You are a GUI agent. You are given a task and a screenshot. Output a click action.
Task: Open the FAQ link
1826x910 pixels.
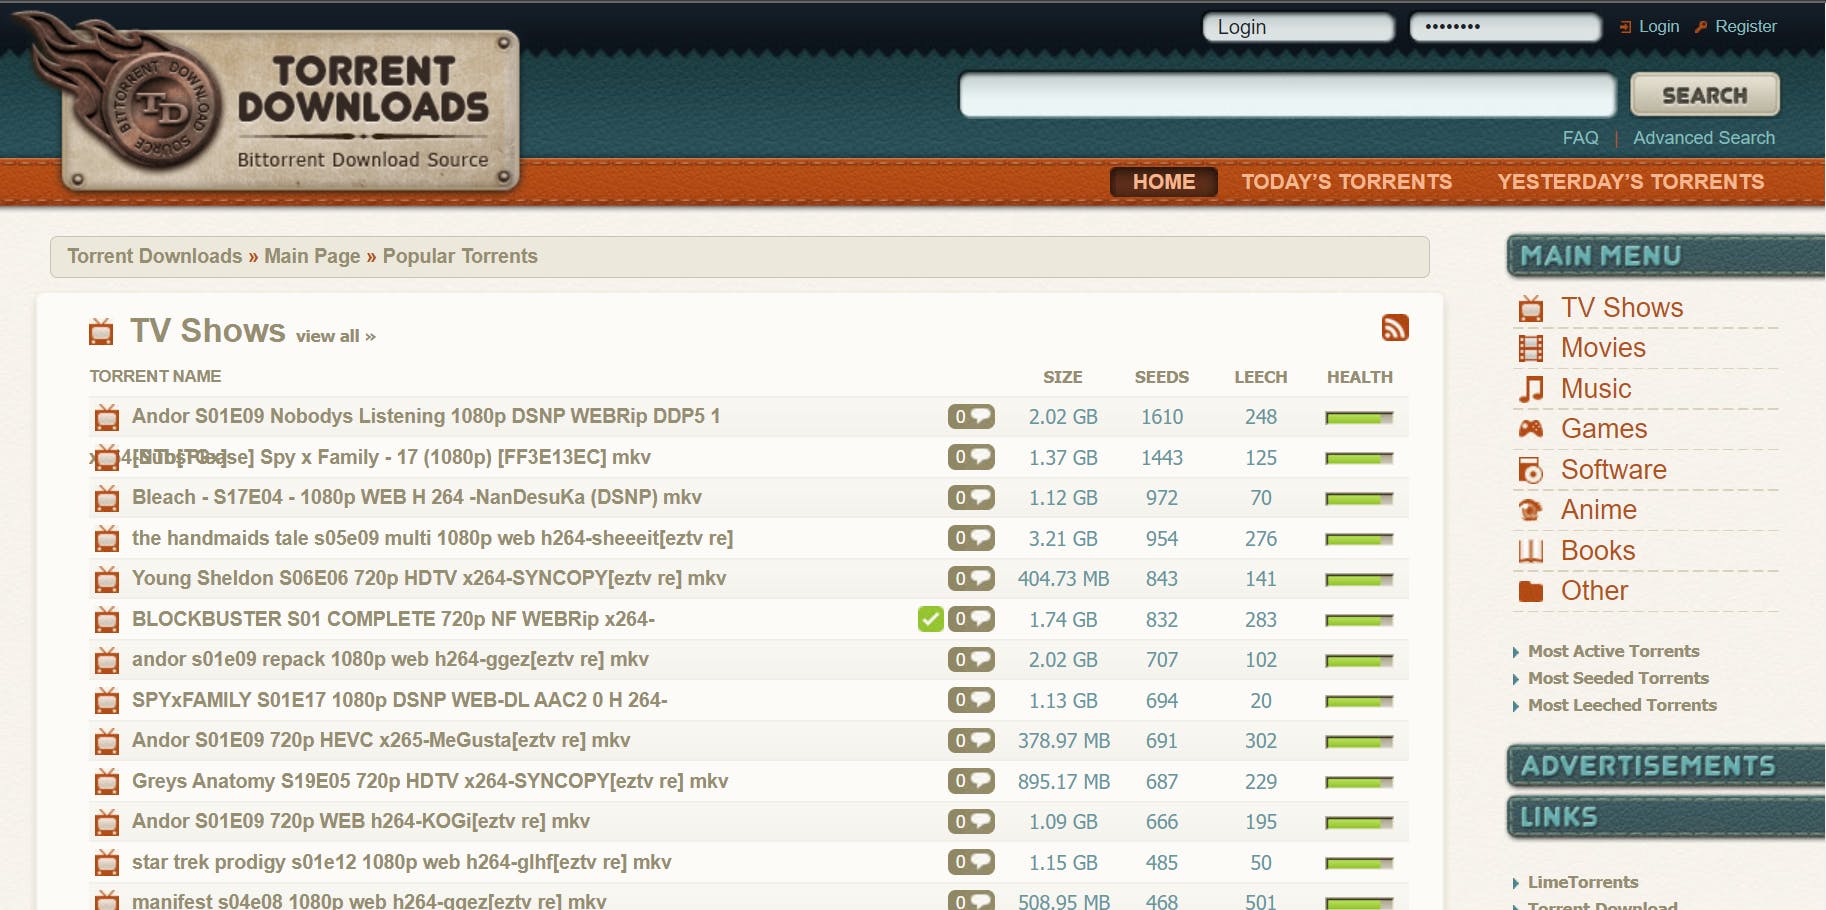pos(1580,138)
